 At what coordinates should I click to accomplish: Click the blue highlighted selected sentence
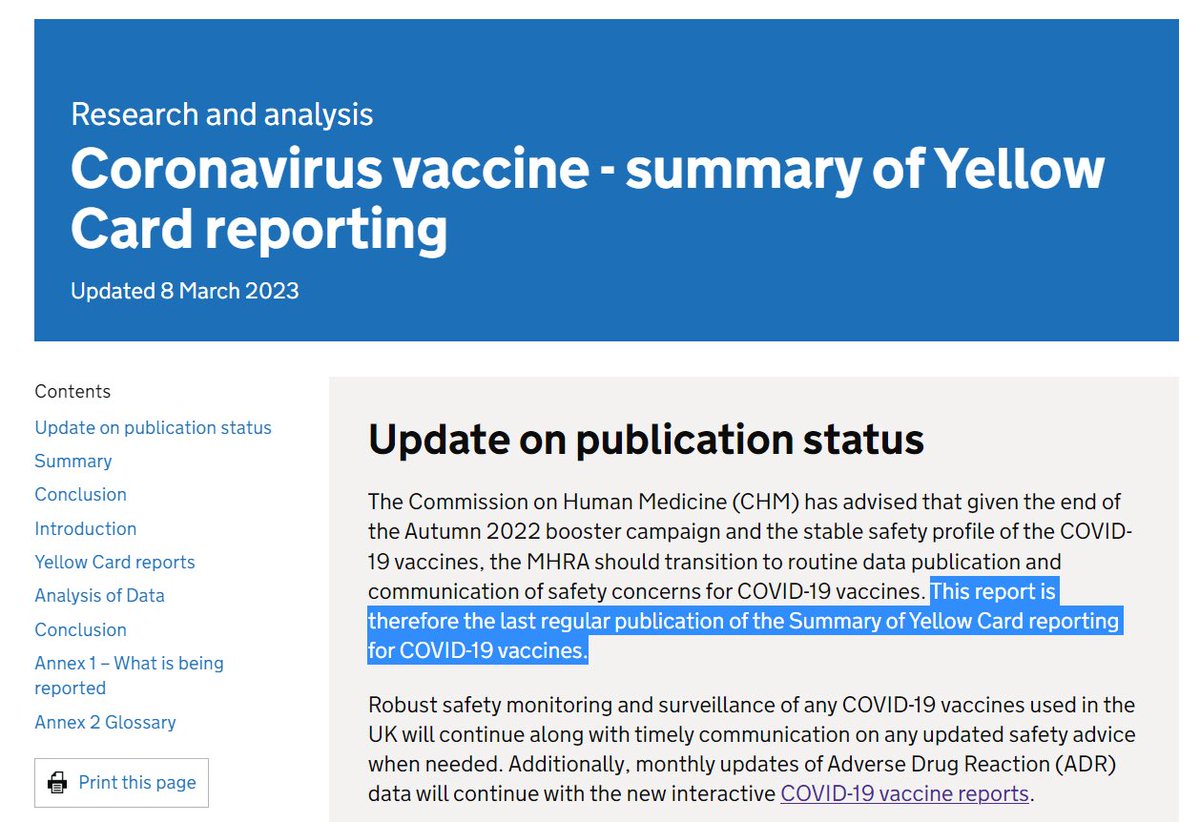click(x=743, y=622)
